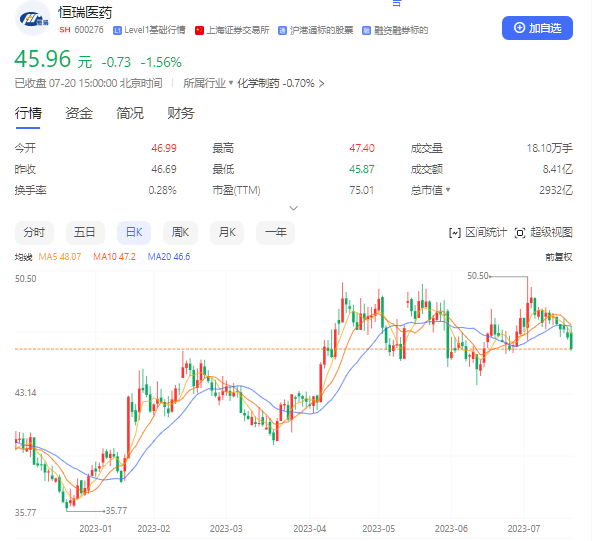This screenshot has width=592, height=541.
Task: Click the 昨收 value 46.69
Action: click(x=164, y=169)
